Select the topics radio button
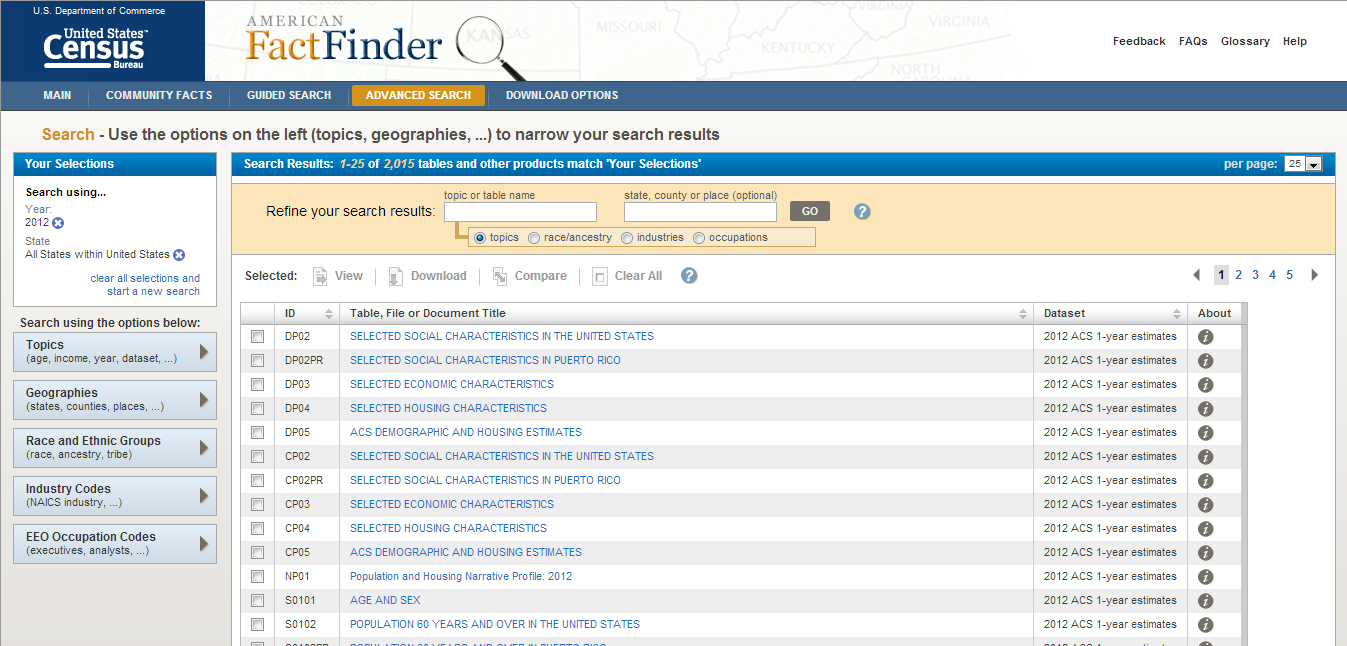Viewport: 1347px width, 646px height. tap(480, 238)
